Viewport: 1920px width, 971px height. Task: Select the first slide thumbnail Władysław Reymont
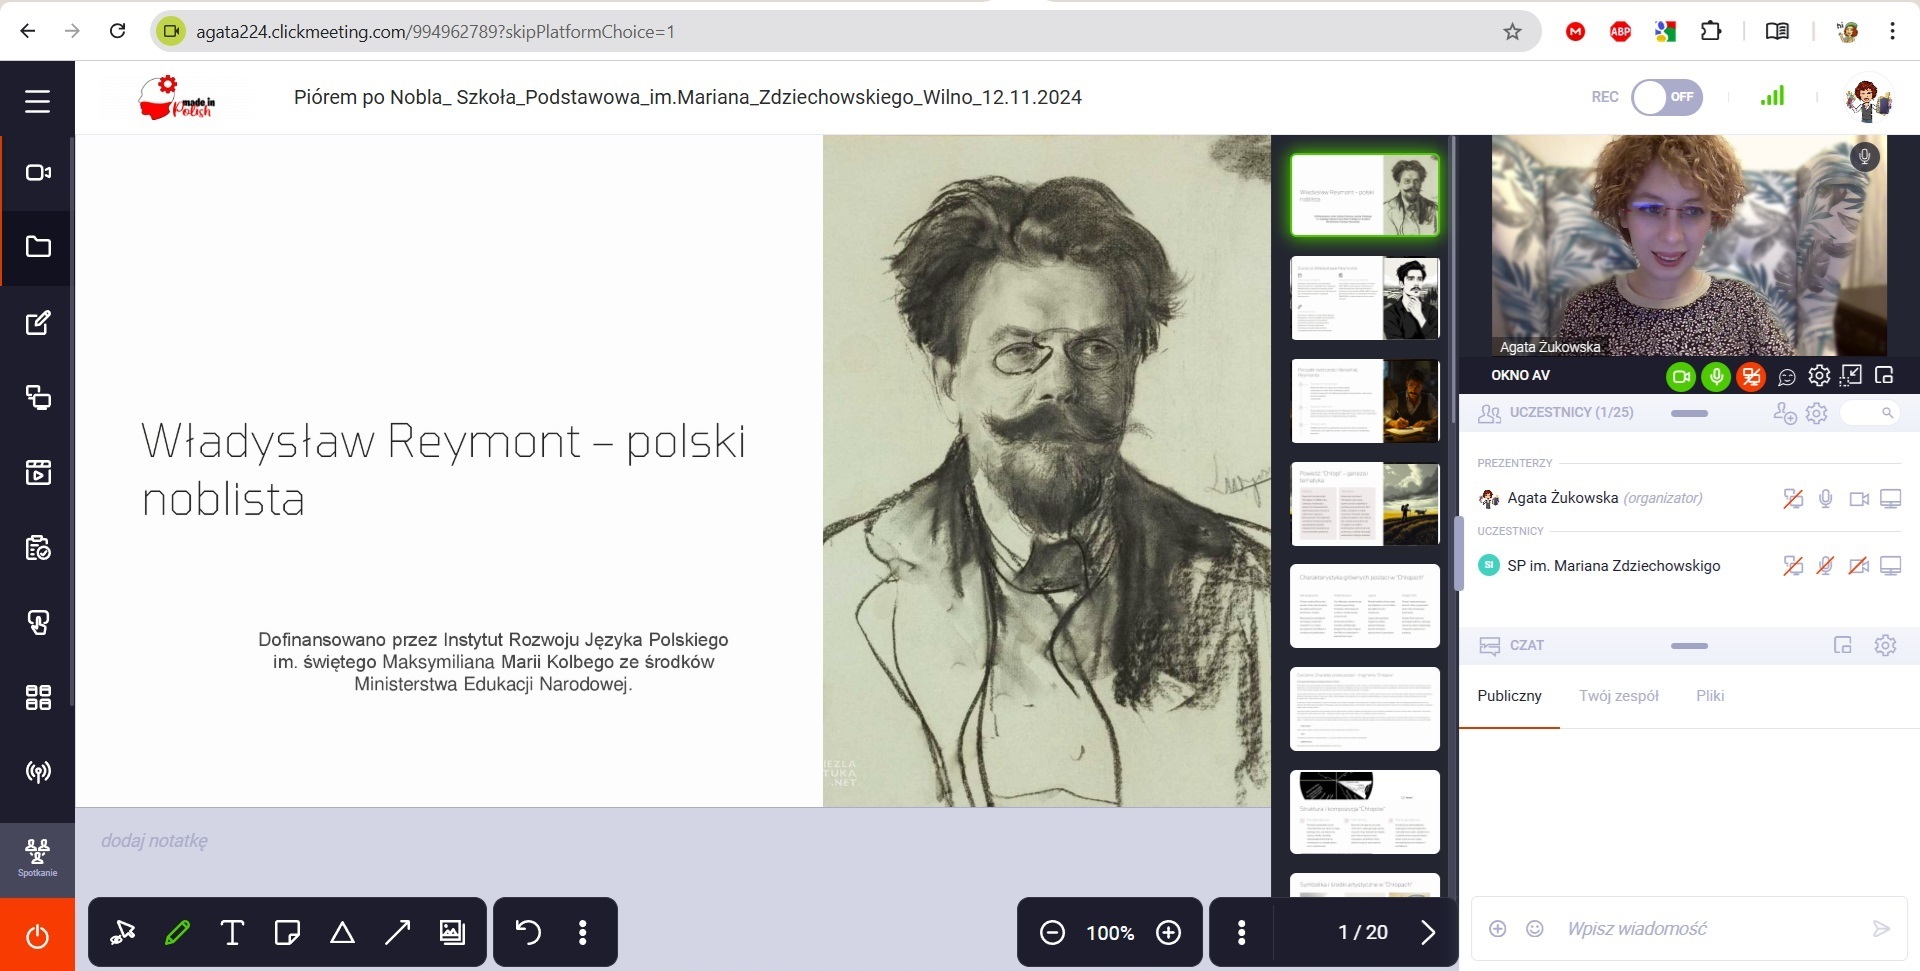pyautogui.click(x=1365, y=195)
